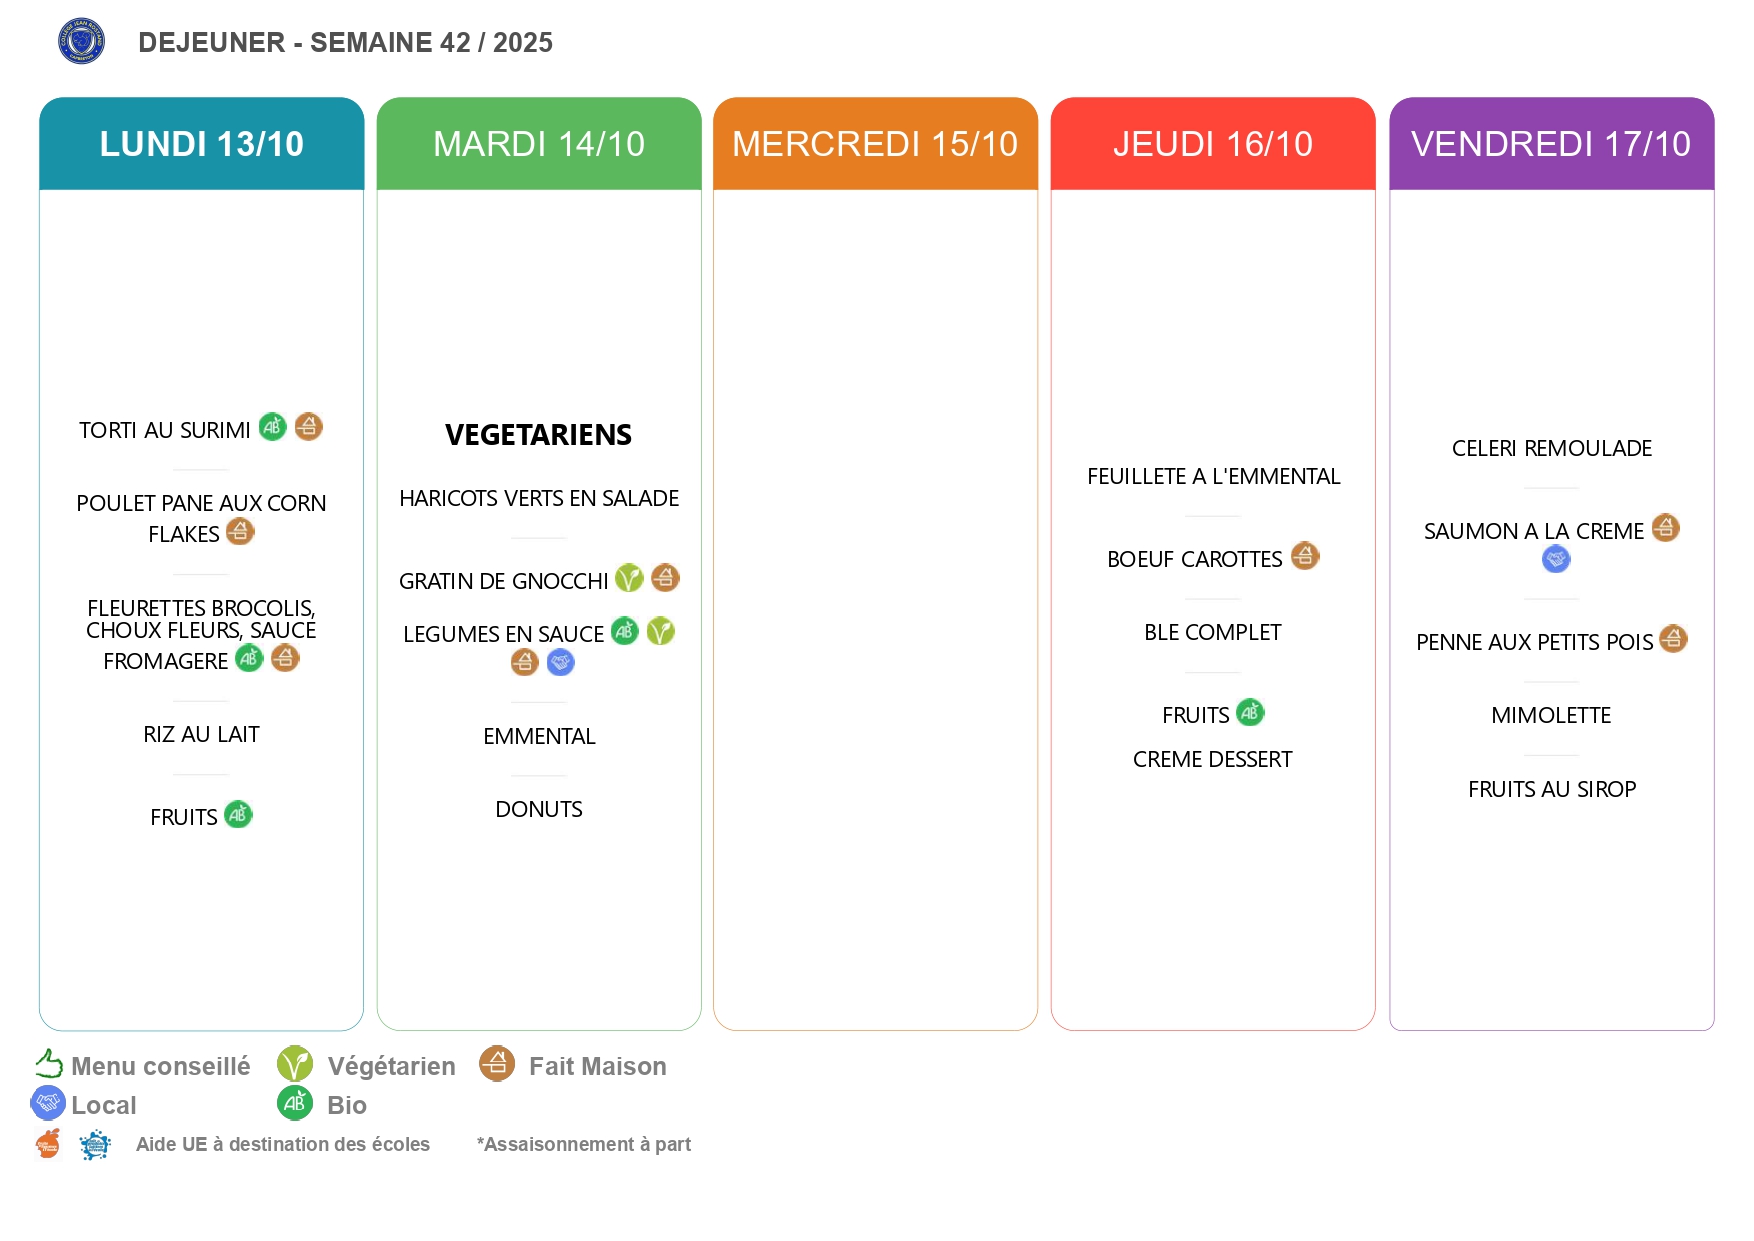Click the Menu conseillé thumbs-up legend icon
Screen dimensions: 1754x1241
click(49, 1064)
